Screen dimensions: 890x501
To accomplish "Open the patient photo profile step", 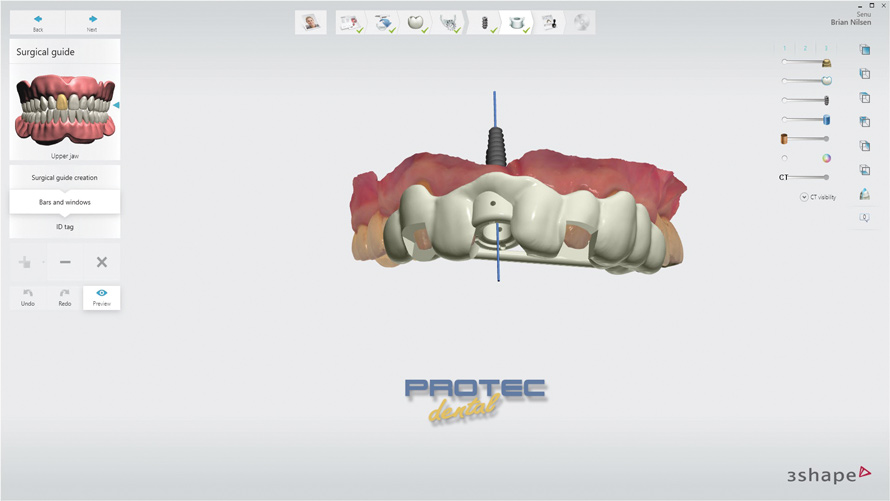I will [311, 22].
